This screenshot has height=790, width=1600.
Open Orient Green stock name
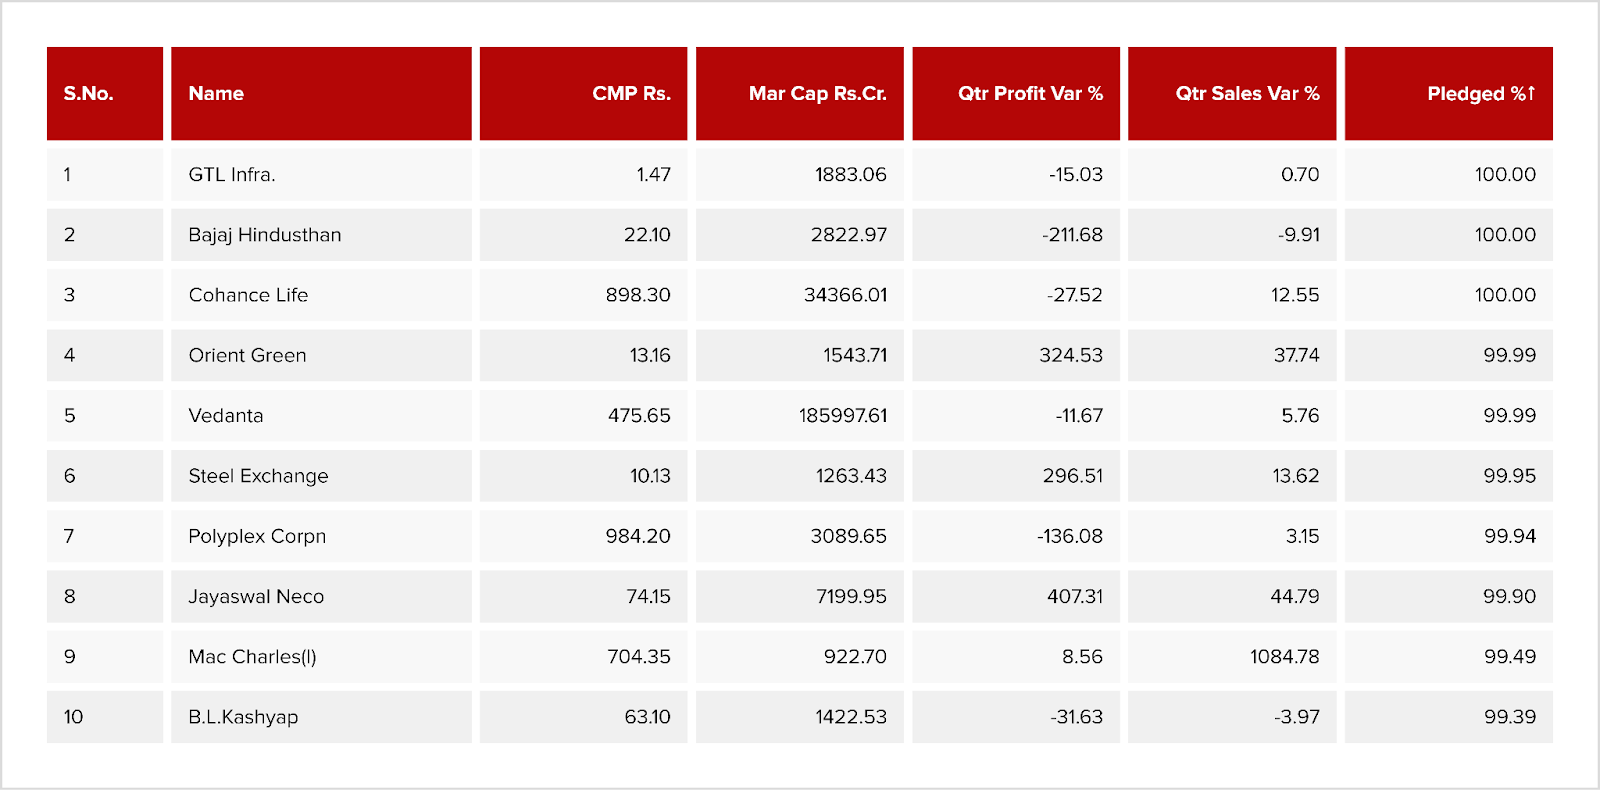pos(247,355)
